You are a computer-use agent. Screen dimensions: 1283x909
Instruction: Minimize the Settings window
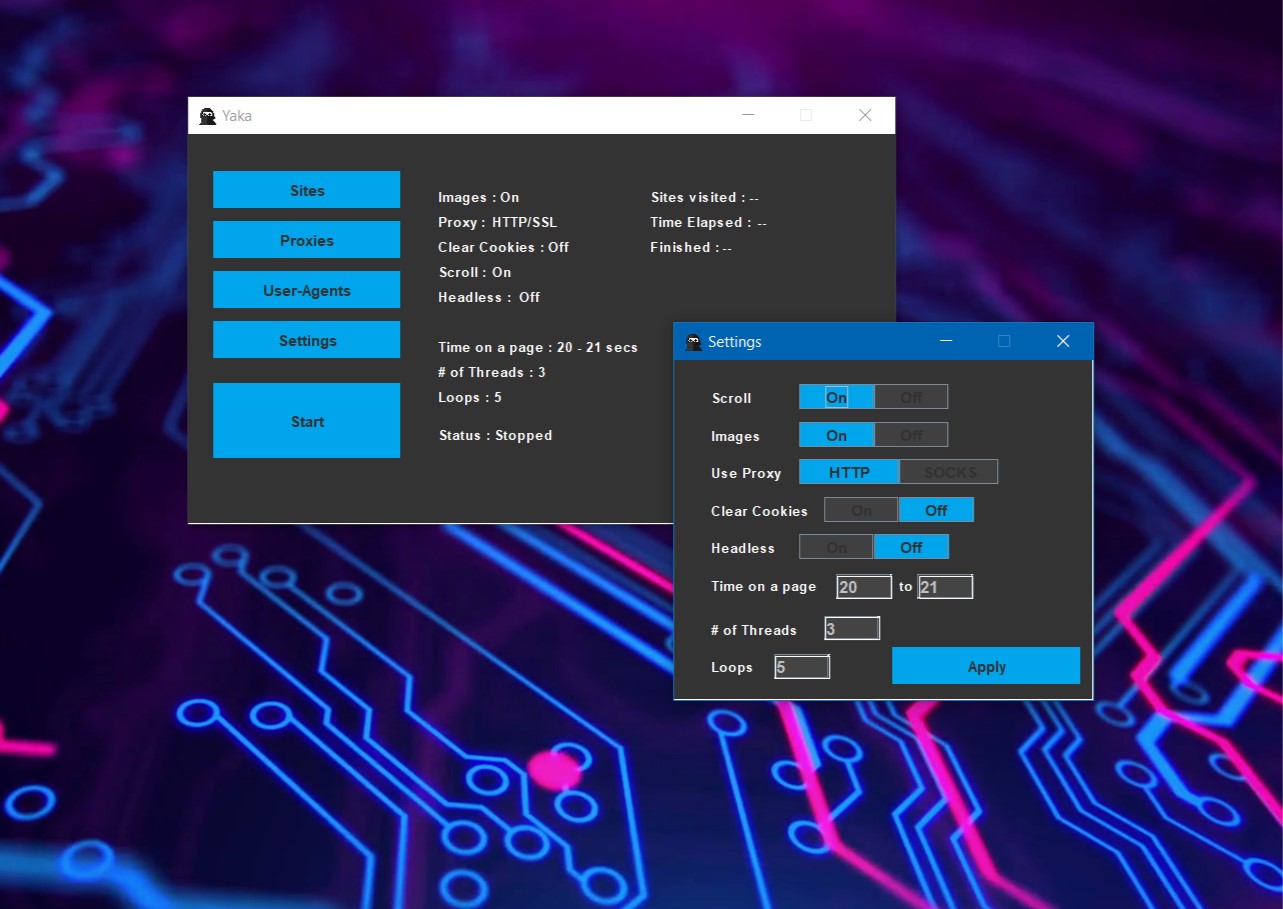coord(946,342)
